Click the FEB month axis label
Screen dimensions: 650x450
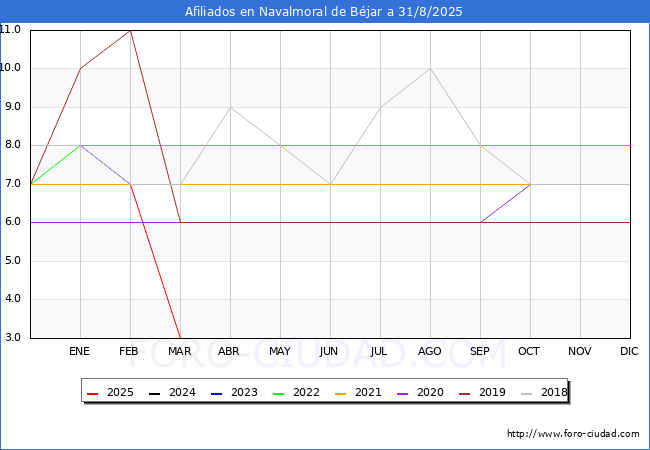coord(129,351)
